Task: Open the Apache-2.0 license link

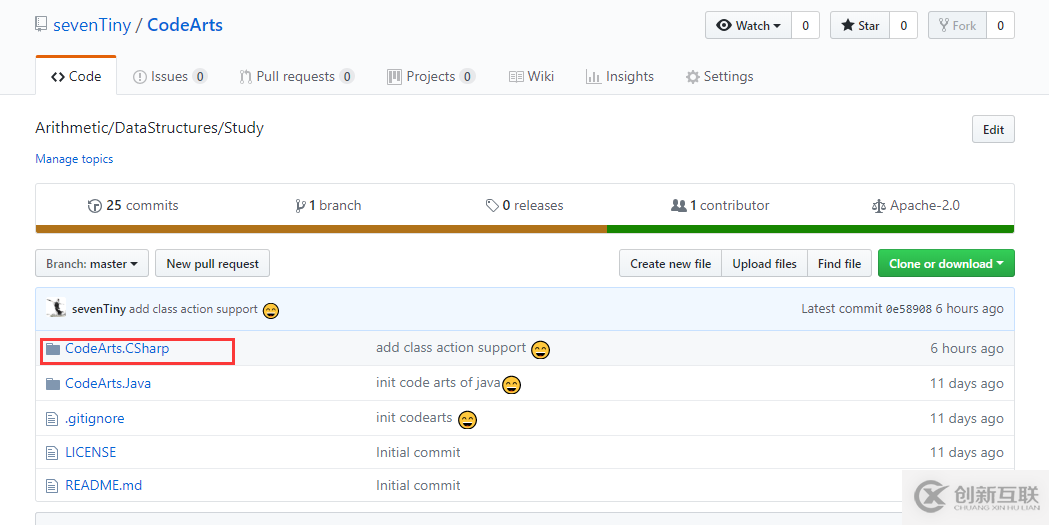Action: point(916,205)
